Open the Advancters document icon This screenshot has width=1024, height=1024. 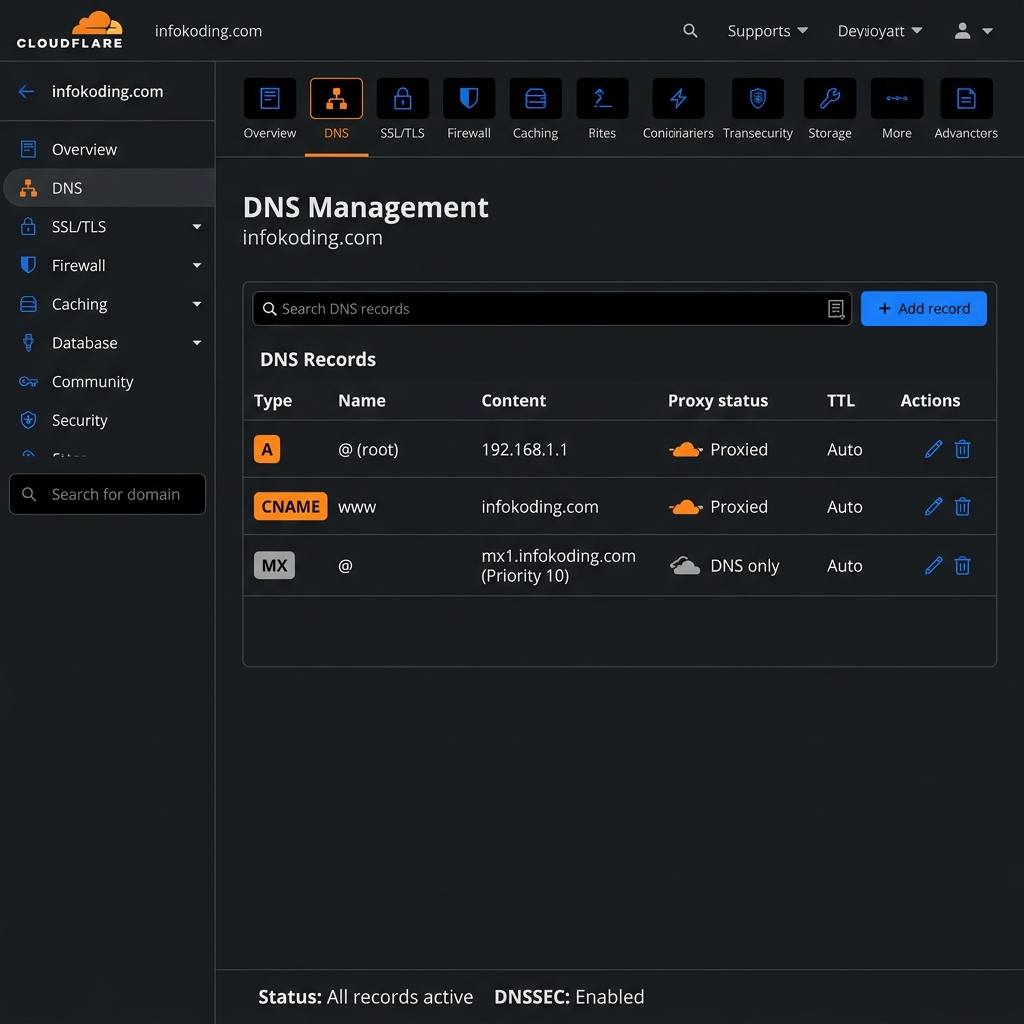[966, 99]
